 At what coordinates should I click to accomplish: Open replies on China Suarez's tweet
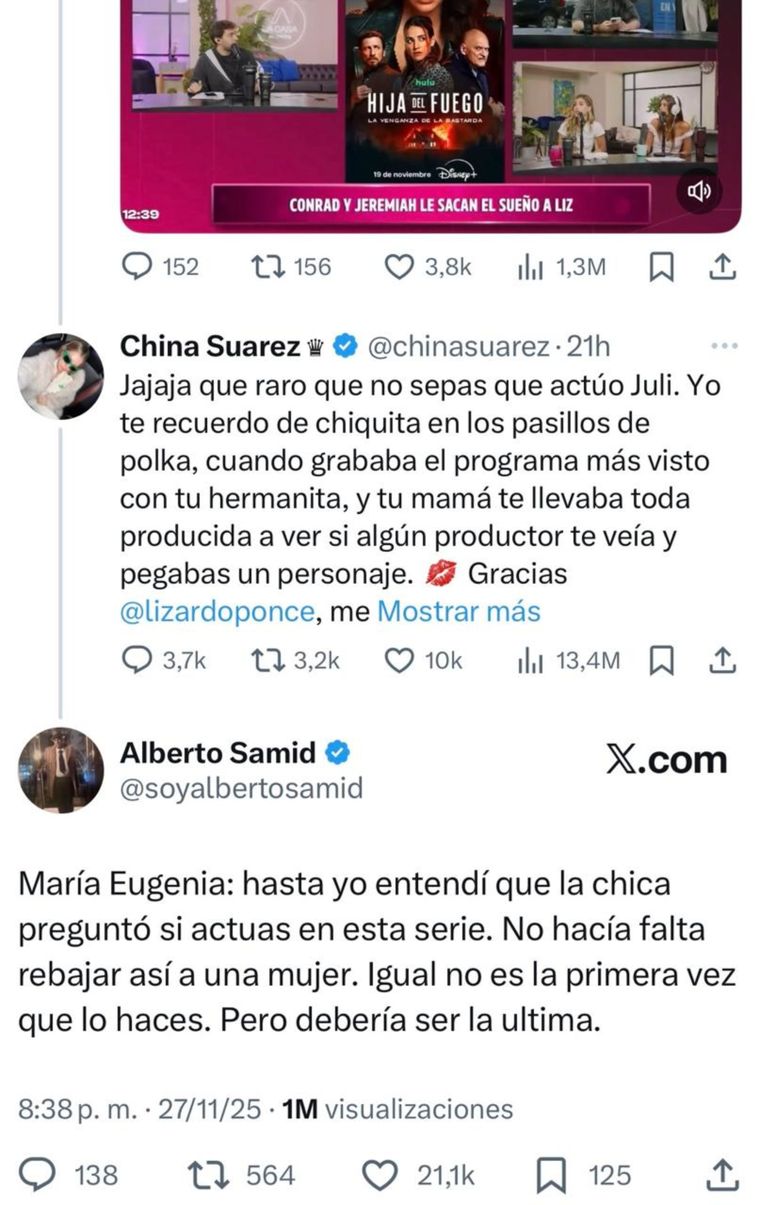pos(135,659)
